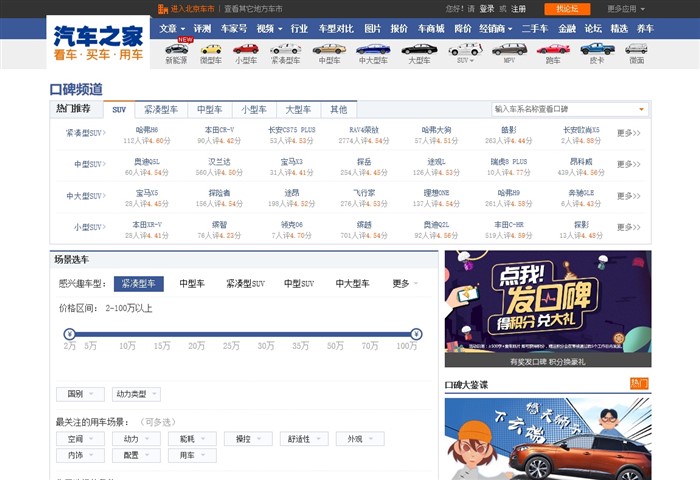
Task: Expand the 视频 navigation dropdown
Action: [269, 29]
